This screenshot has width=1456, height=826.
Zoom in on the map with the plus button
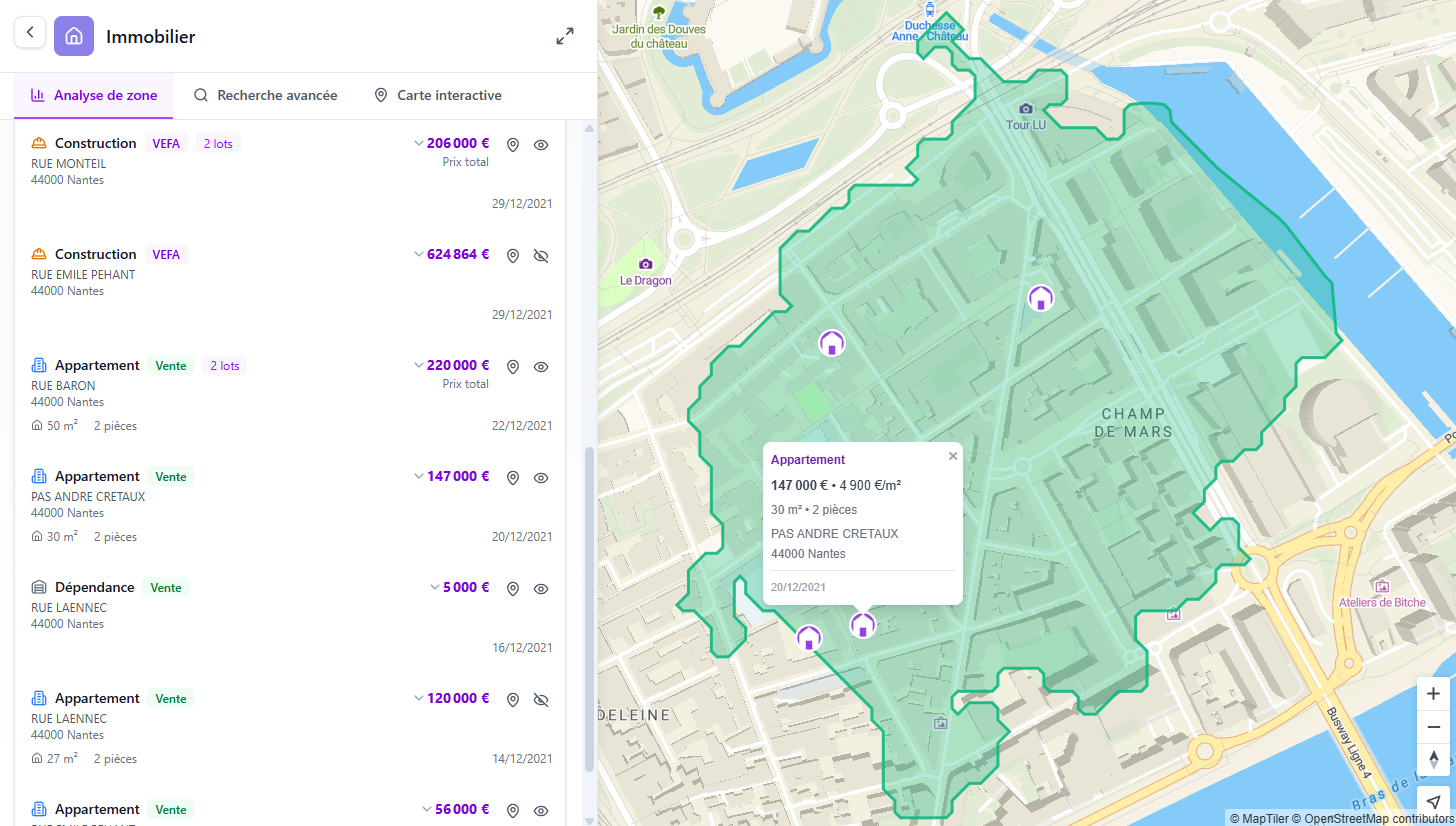[x=1434, y=693]
